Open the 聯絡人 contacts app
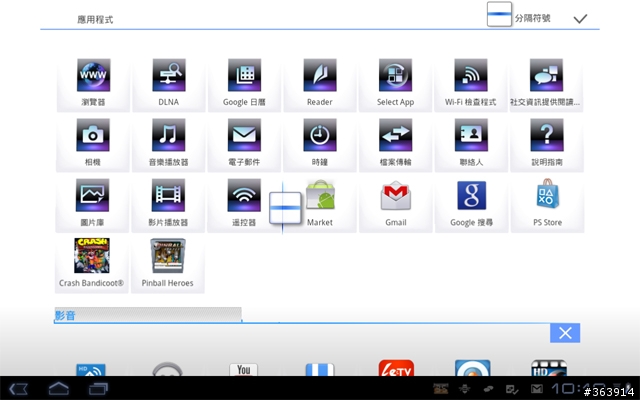Viewport: 640px width, 400px height. [471, 144]
